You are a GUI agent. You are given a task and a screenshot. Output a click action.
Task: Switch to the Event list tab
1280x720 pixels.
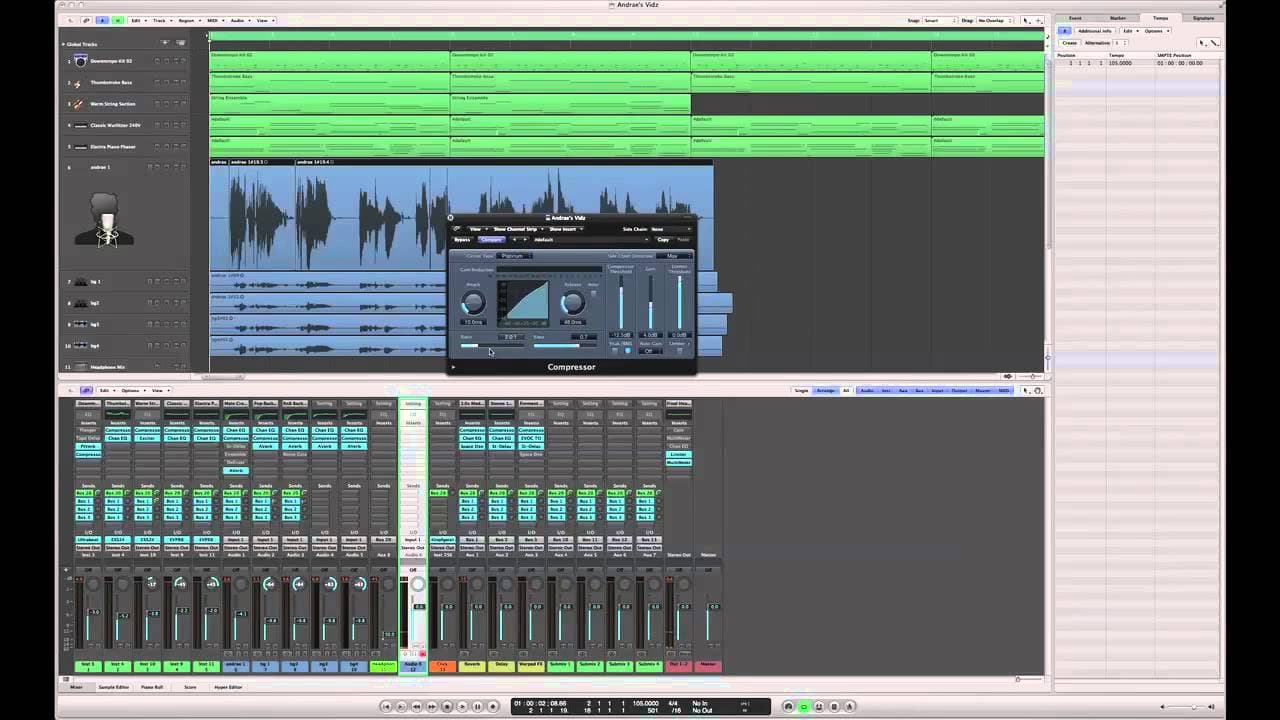point(1075,18)
